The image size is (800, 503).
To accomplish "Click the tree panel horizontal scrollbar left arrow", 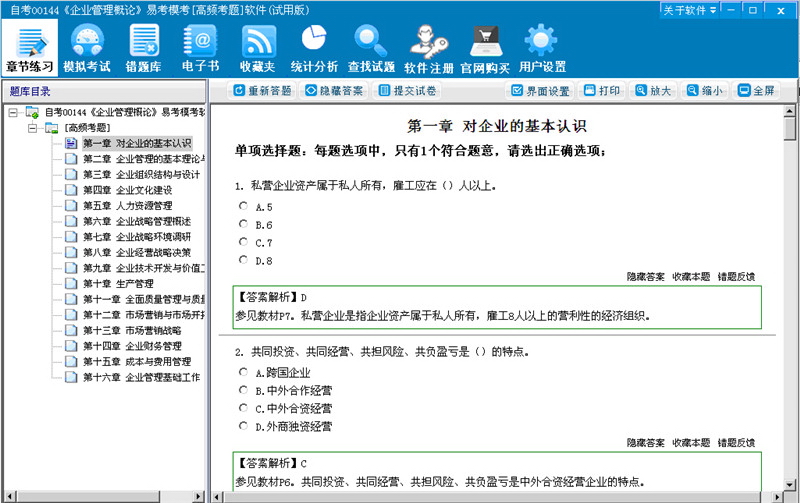I will click(x=9, y=496).
